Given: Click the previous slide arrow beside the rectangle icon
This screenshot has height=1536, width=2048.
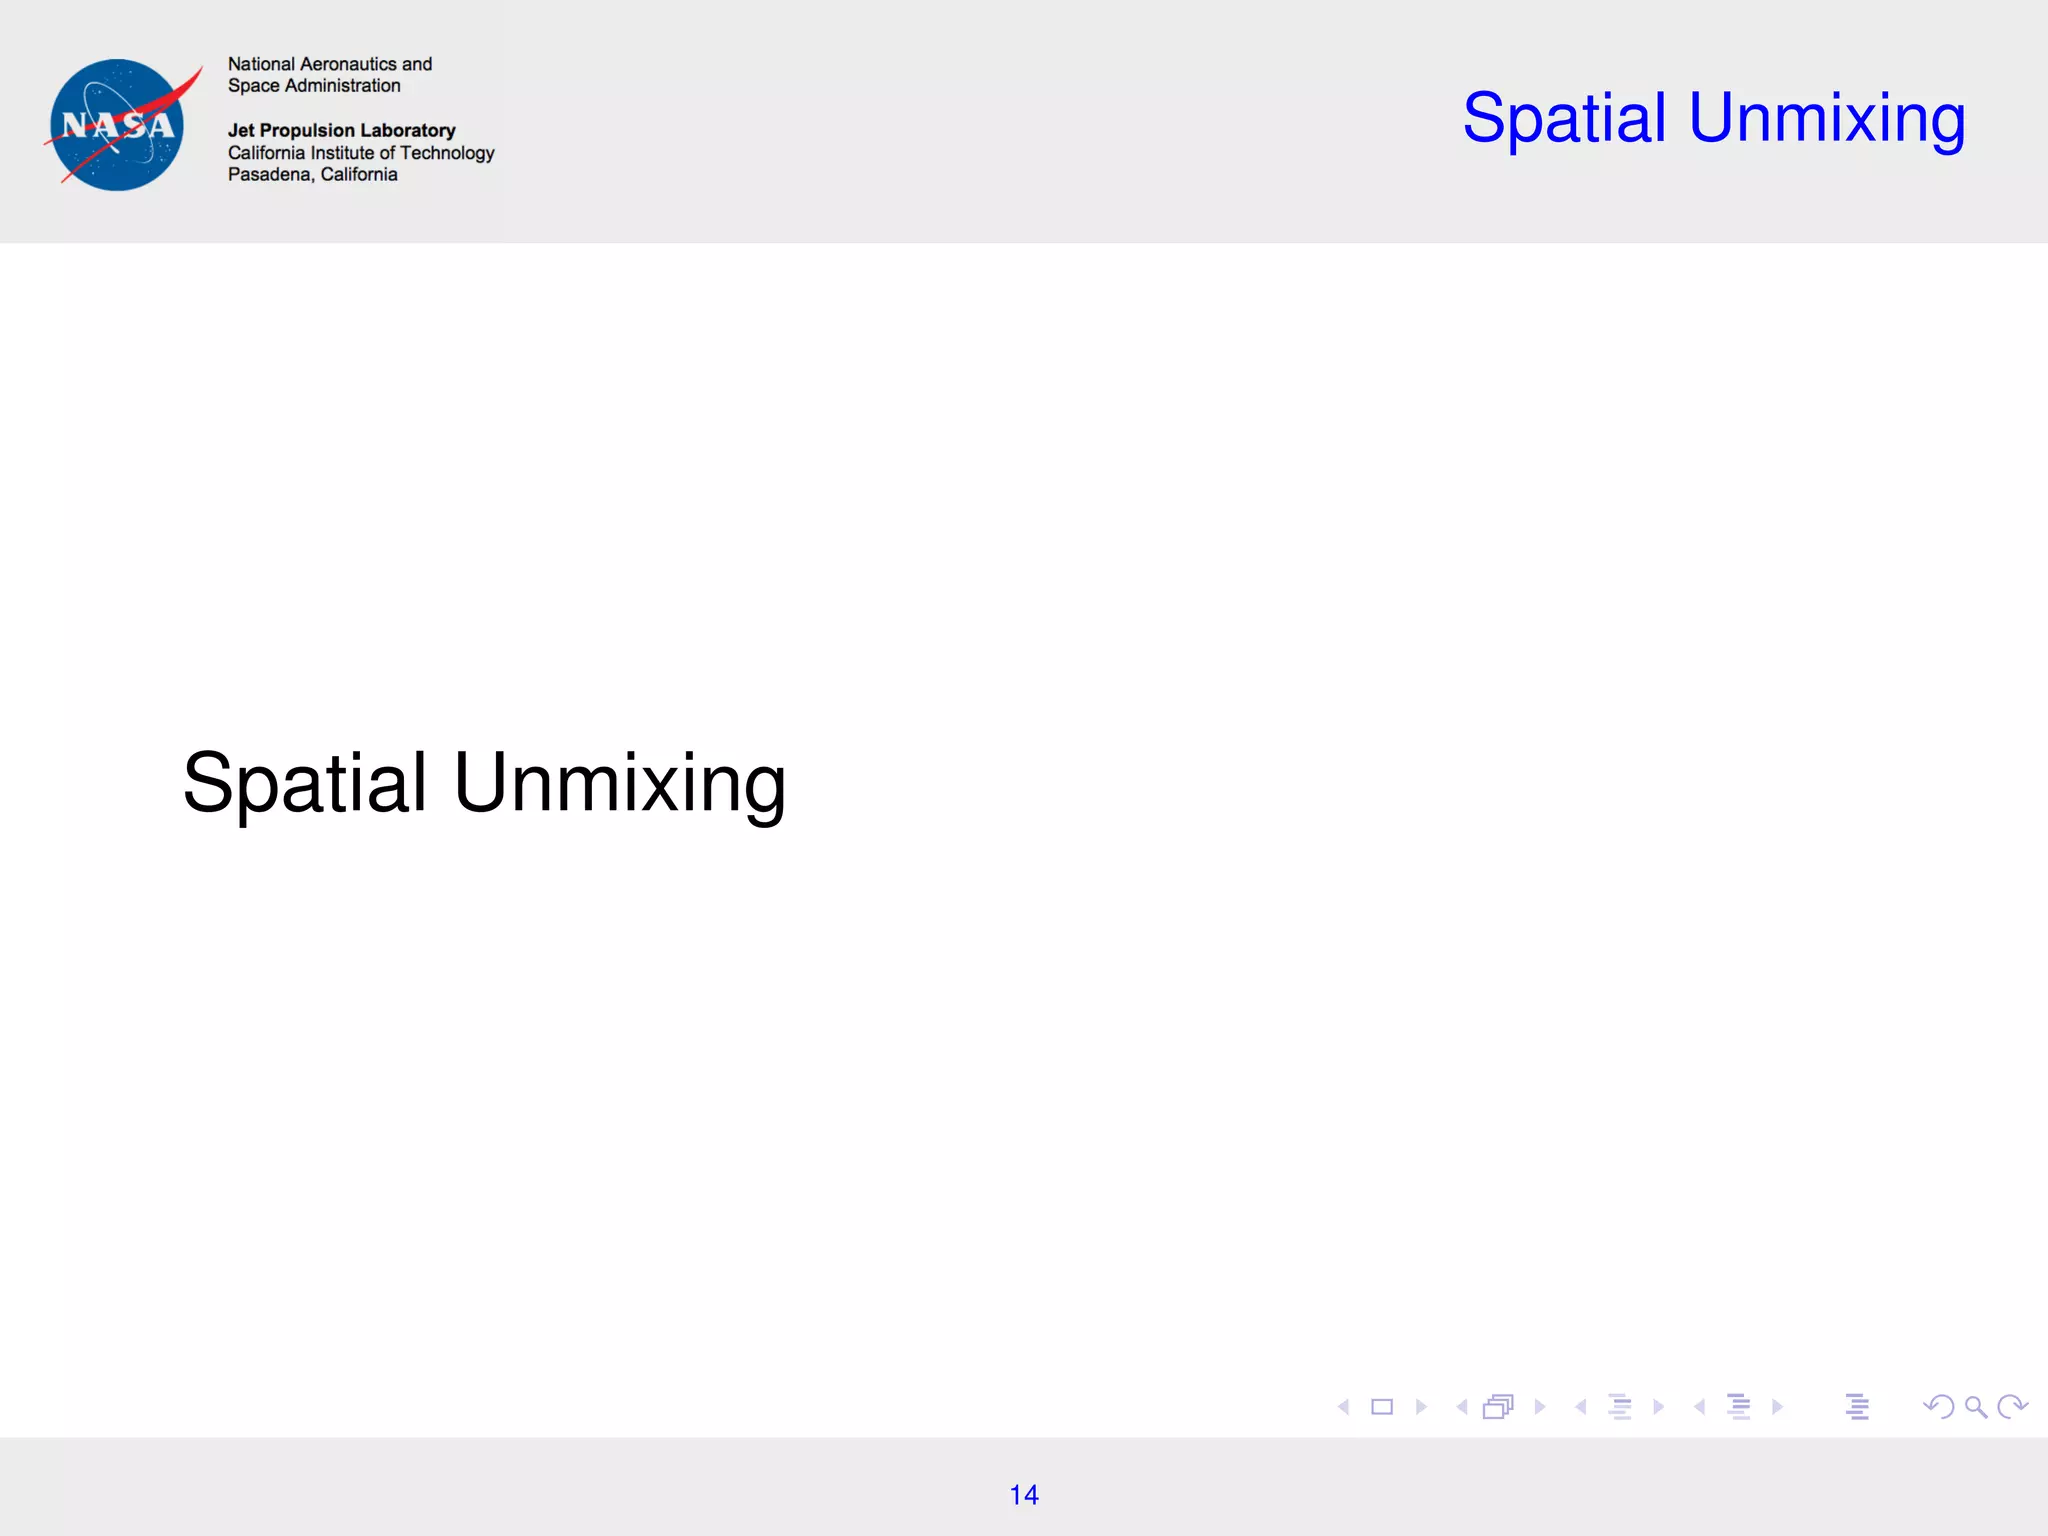Looking at the screenshot, I should point(1344,1407).
